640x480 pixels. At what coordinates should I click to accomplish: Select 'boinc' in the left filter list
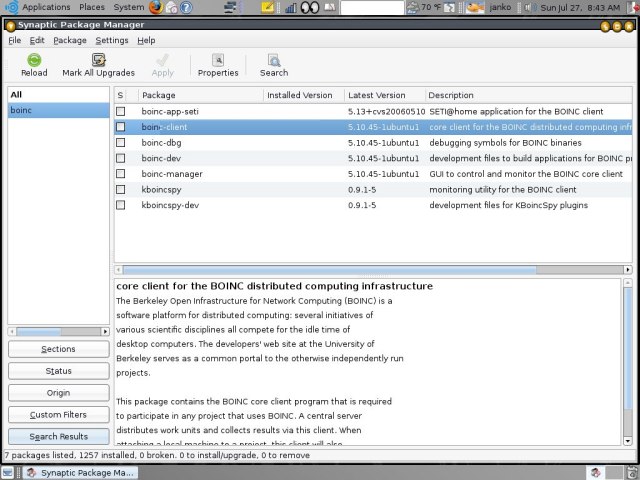click(x=58, y=110)
